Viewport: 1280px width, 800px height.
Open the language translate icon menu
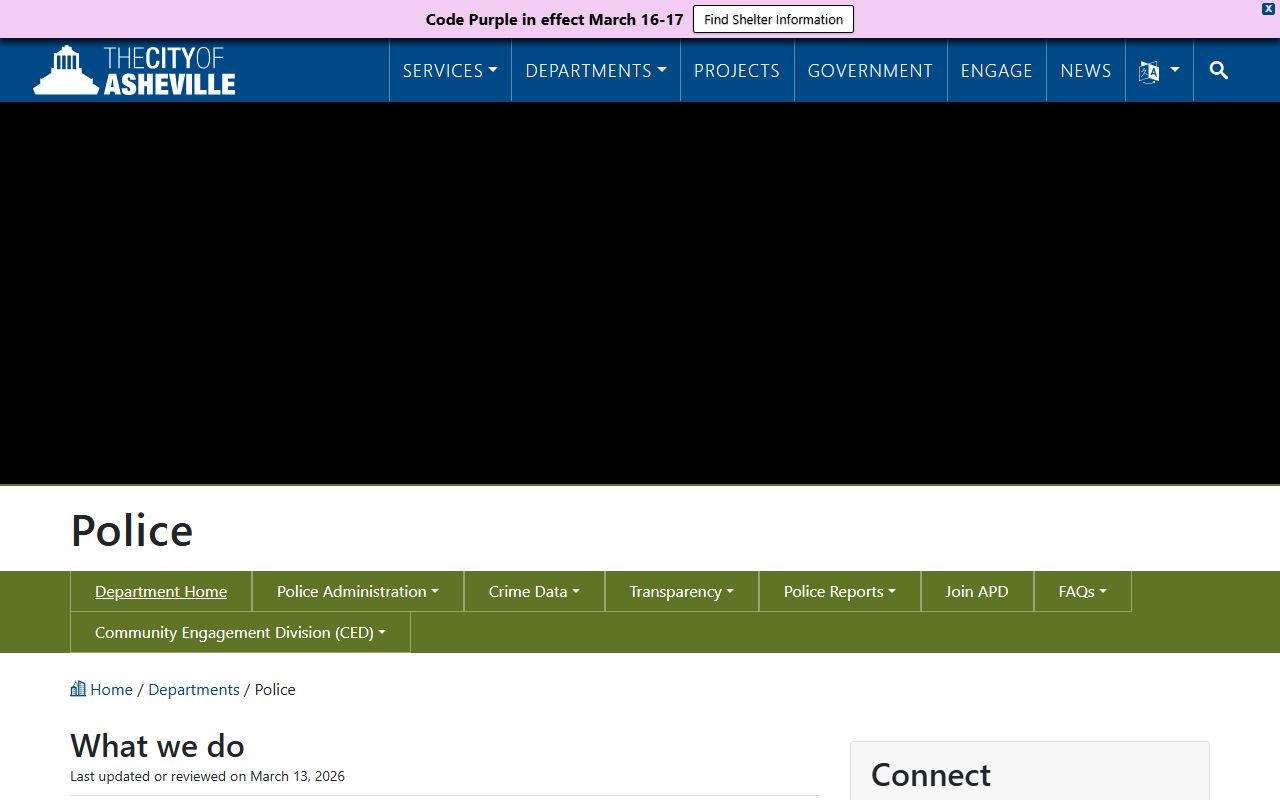click(1158, 71)
